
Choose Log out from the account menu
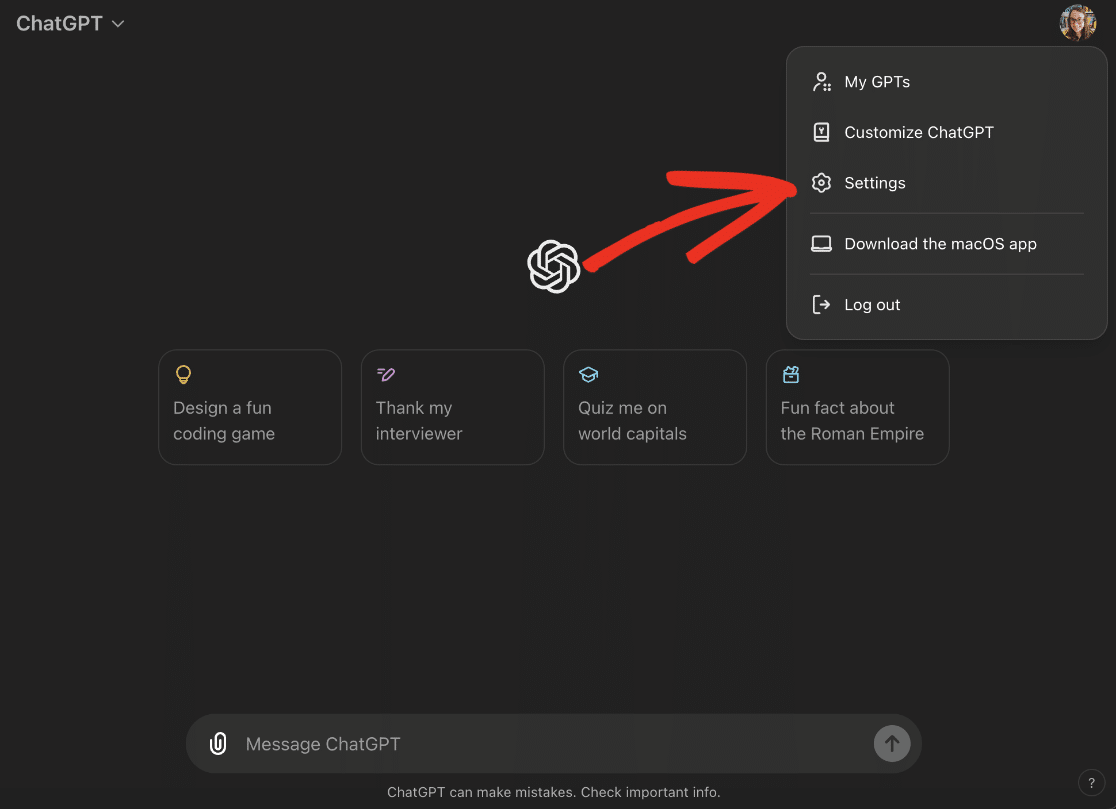(x=870, y=304)
